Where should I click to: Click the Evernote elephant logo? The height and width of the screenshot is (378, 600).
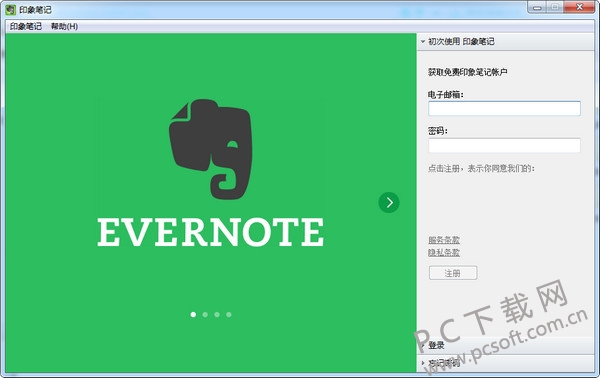coord(211,149)
